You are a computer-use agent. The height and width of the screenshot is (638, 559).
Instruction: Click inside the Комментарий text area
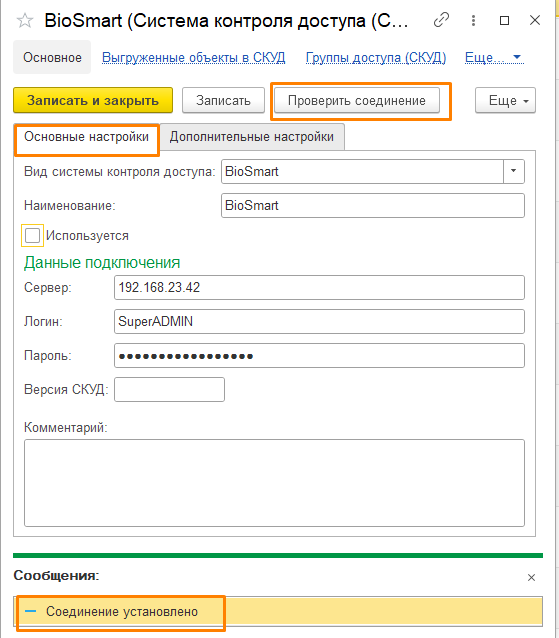[x=274, y=483]
